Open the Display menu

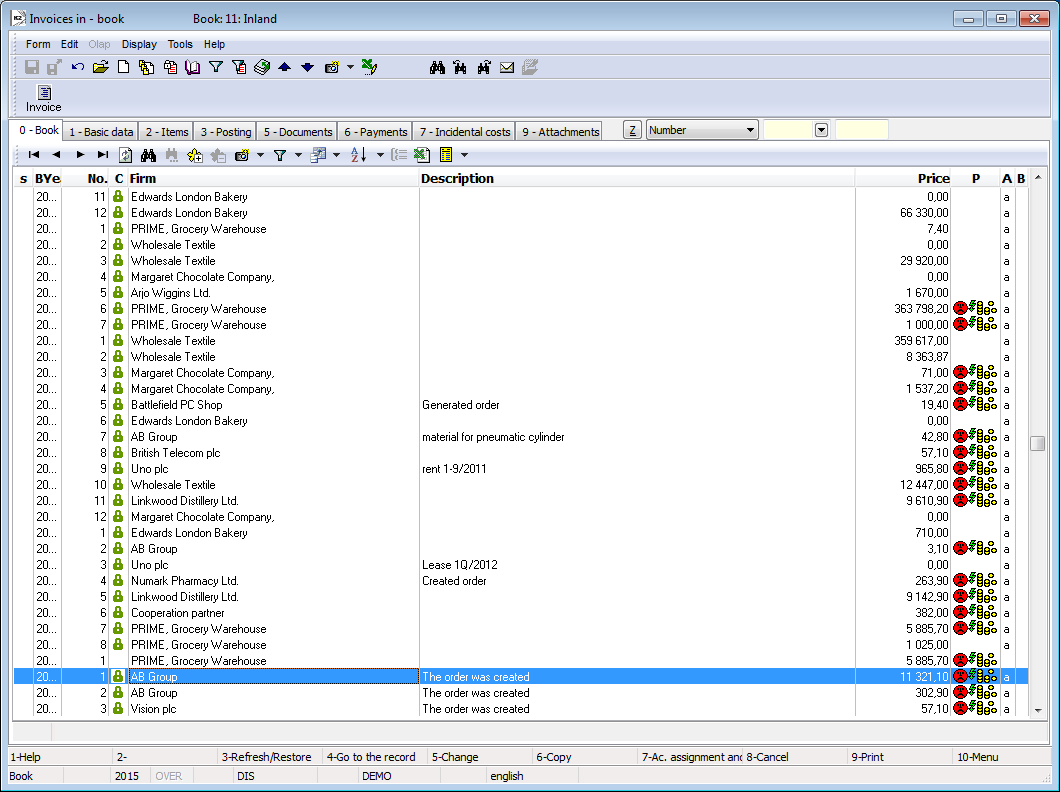[x=139, y=44]
